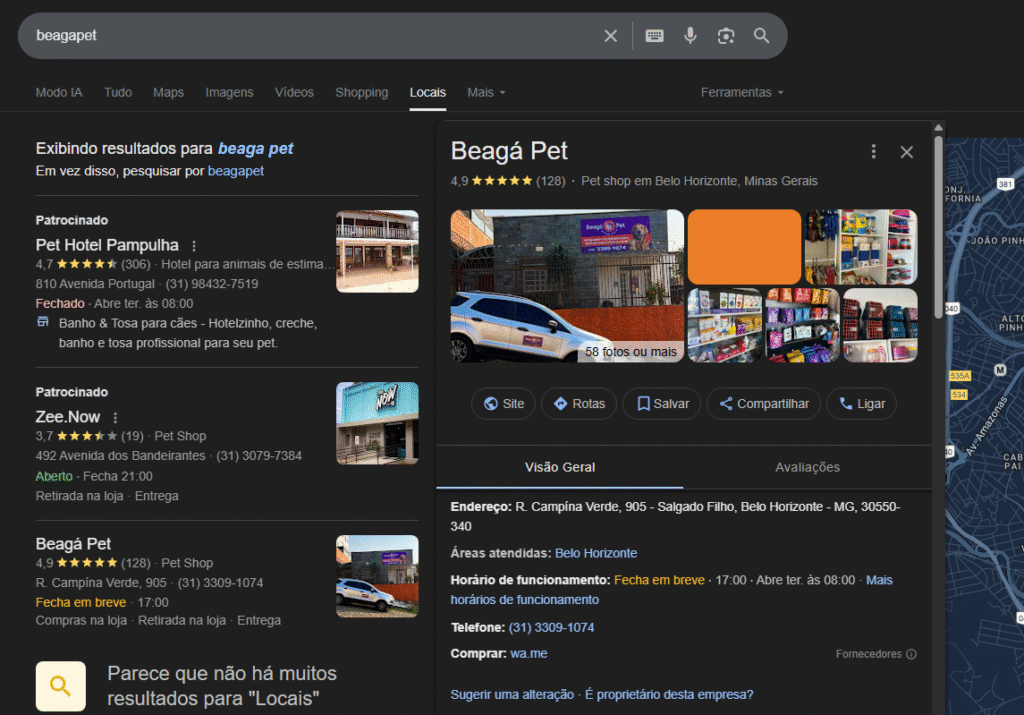
Task: Expand the Mais dropdown menu
Action: 486,93
